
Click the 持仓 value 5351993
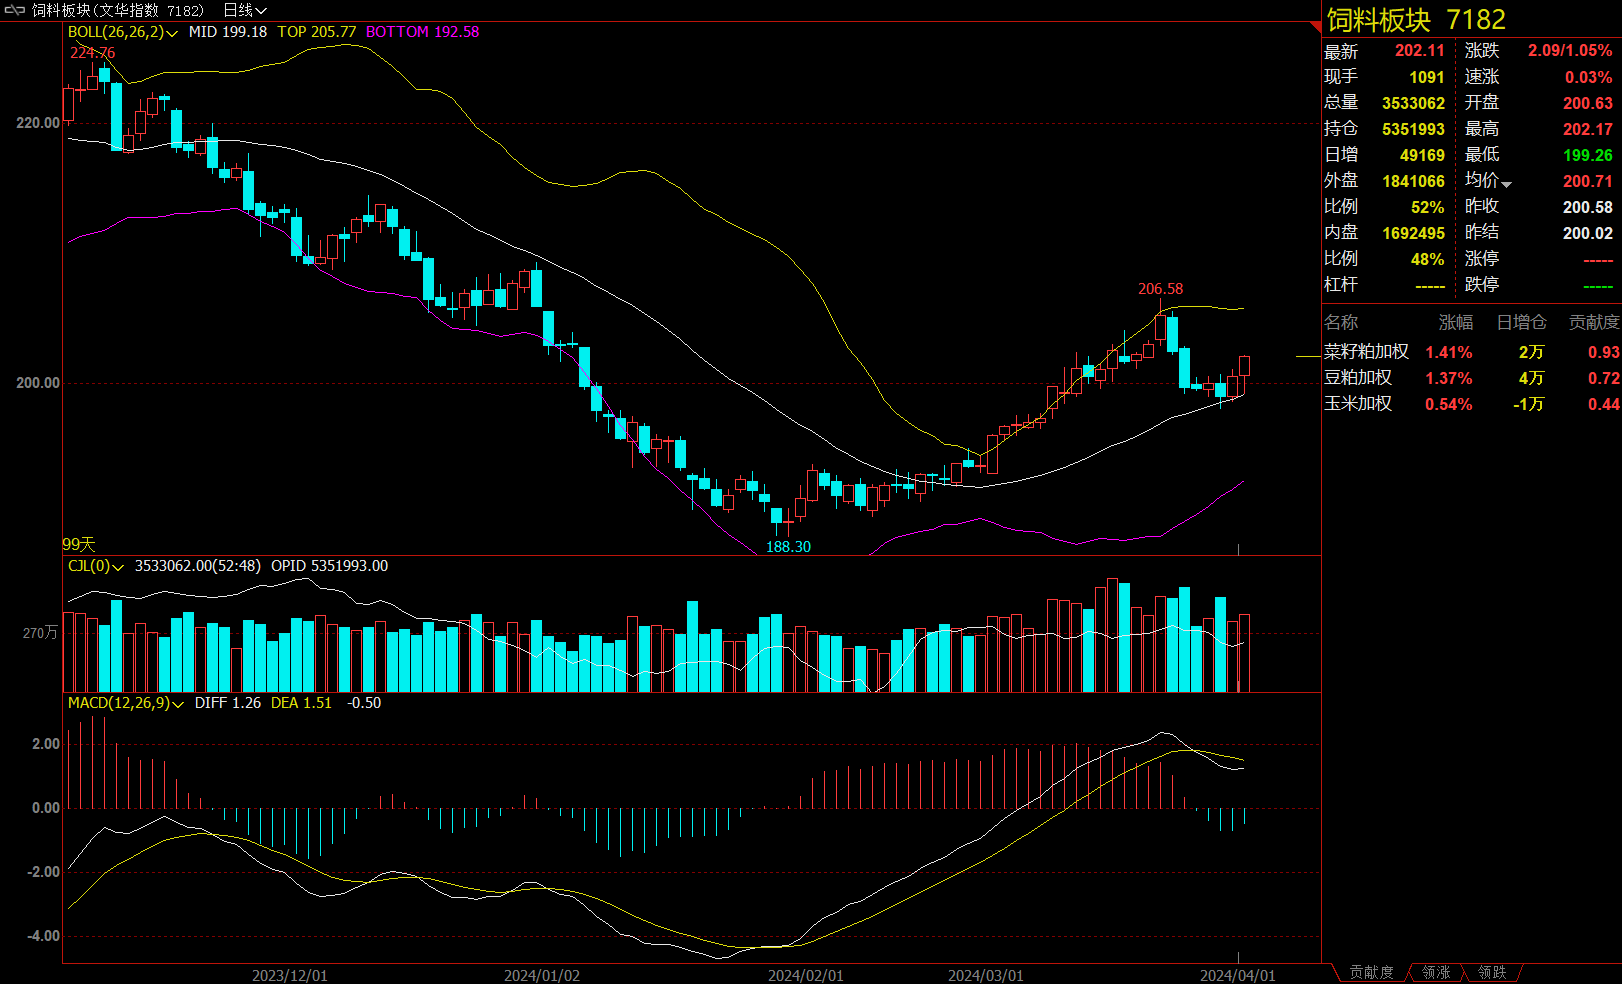point(1413,129)
